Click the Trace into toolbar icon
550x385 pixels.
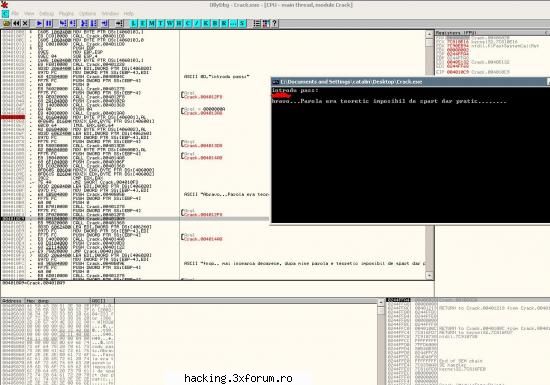click(x=84, y=23)
